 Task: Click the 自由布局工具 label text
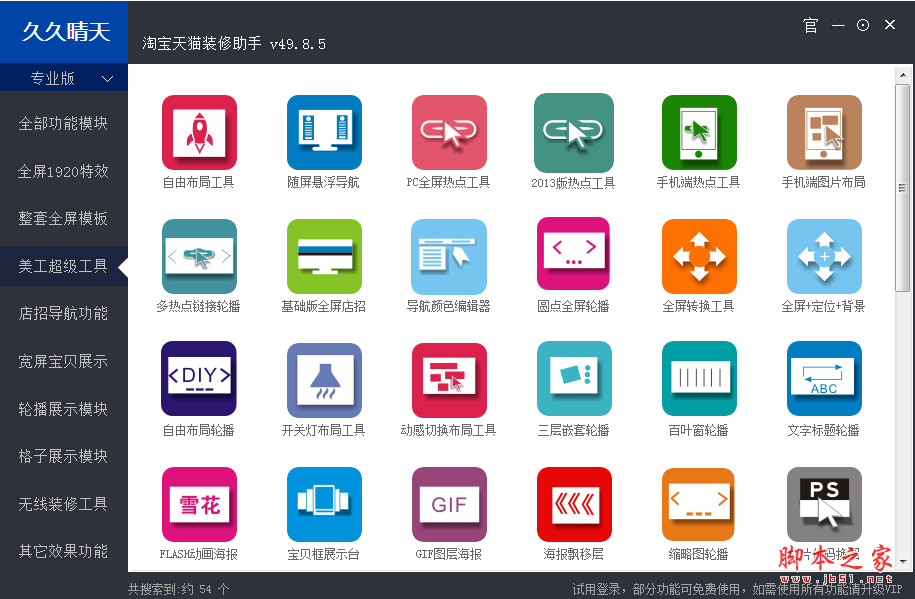pyautogui.click(x=198, y=183)
